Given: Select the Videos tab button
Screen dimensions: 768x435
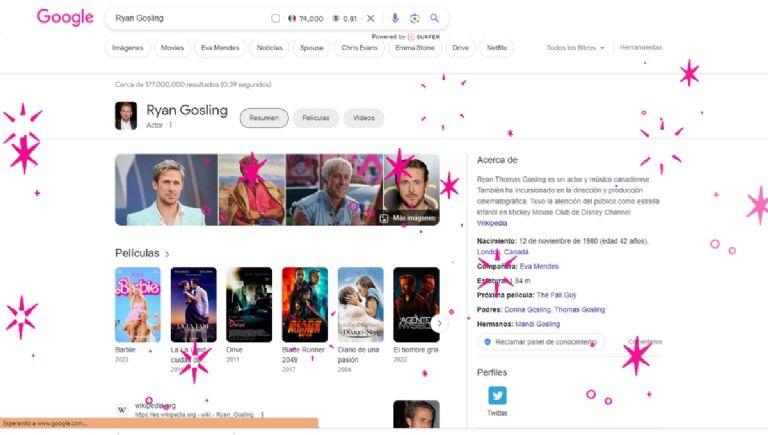Looking at the screenshot, I should (363, 118).
